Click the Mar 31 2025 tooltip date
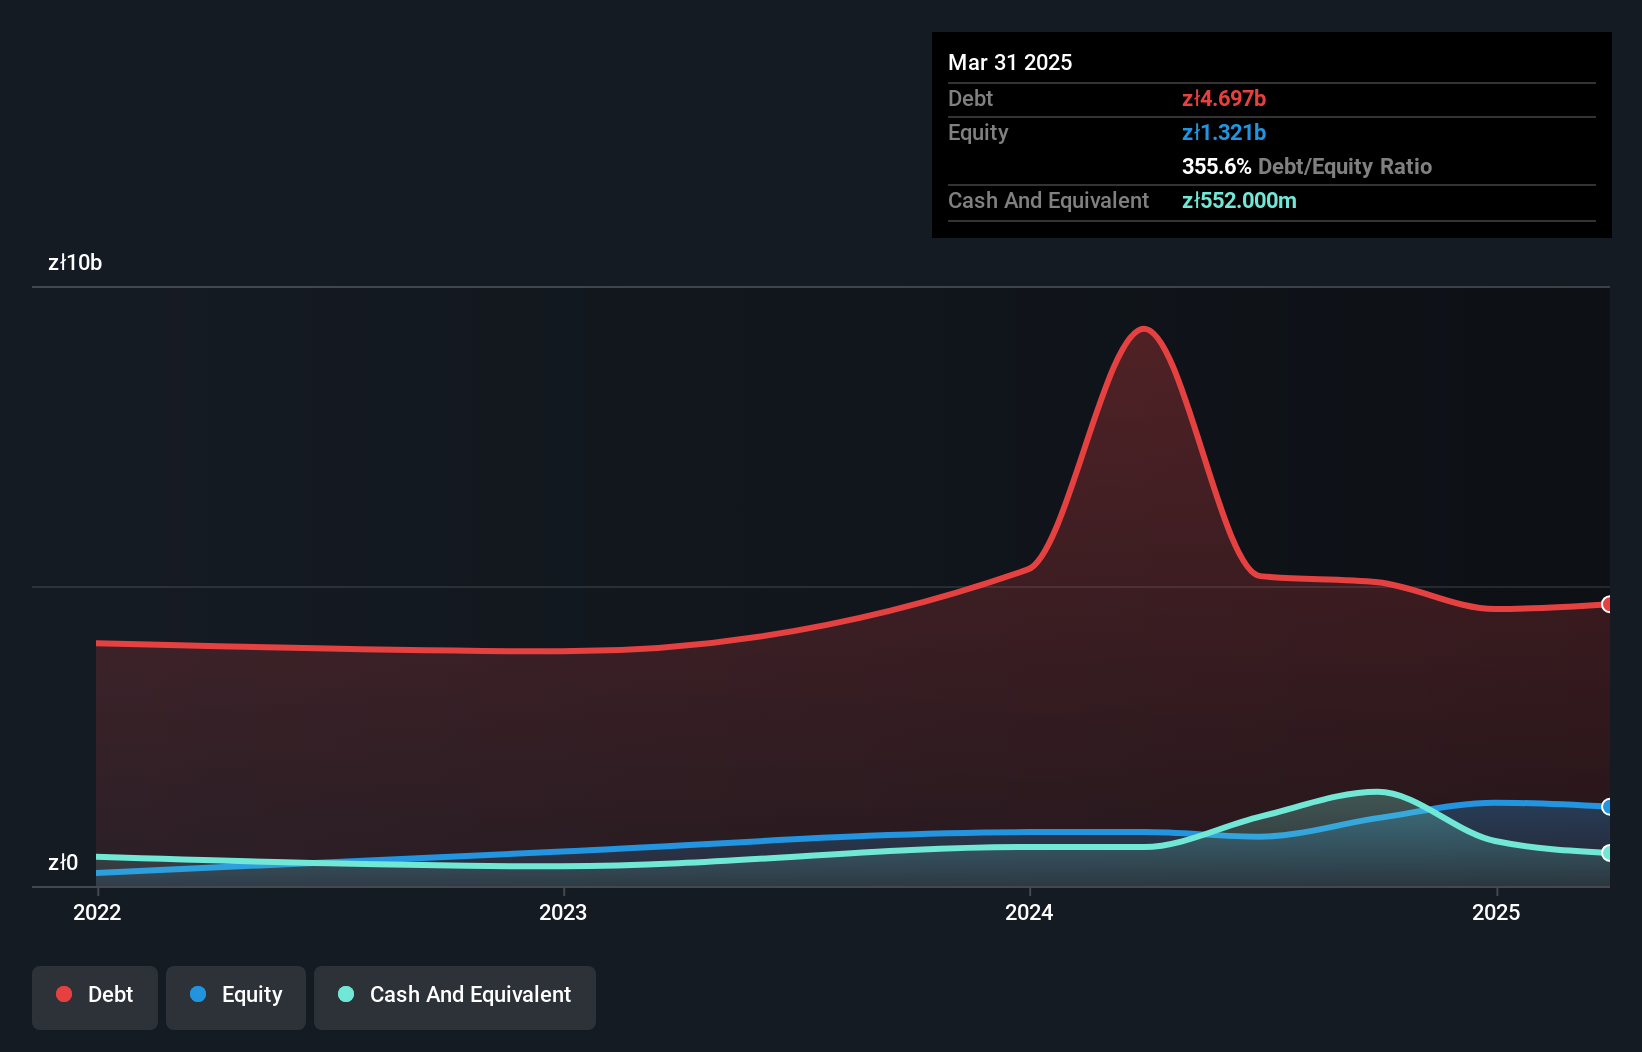Viewport: 1642px width, 1052px height. click(x=1010, y=62)
